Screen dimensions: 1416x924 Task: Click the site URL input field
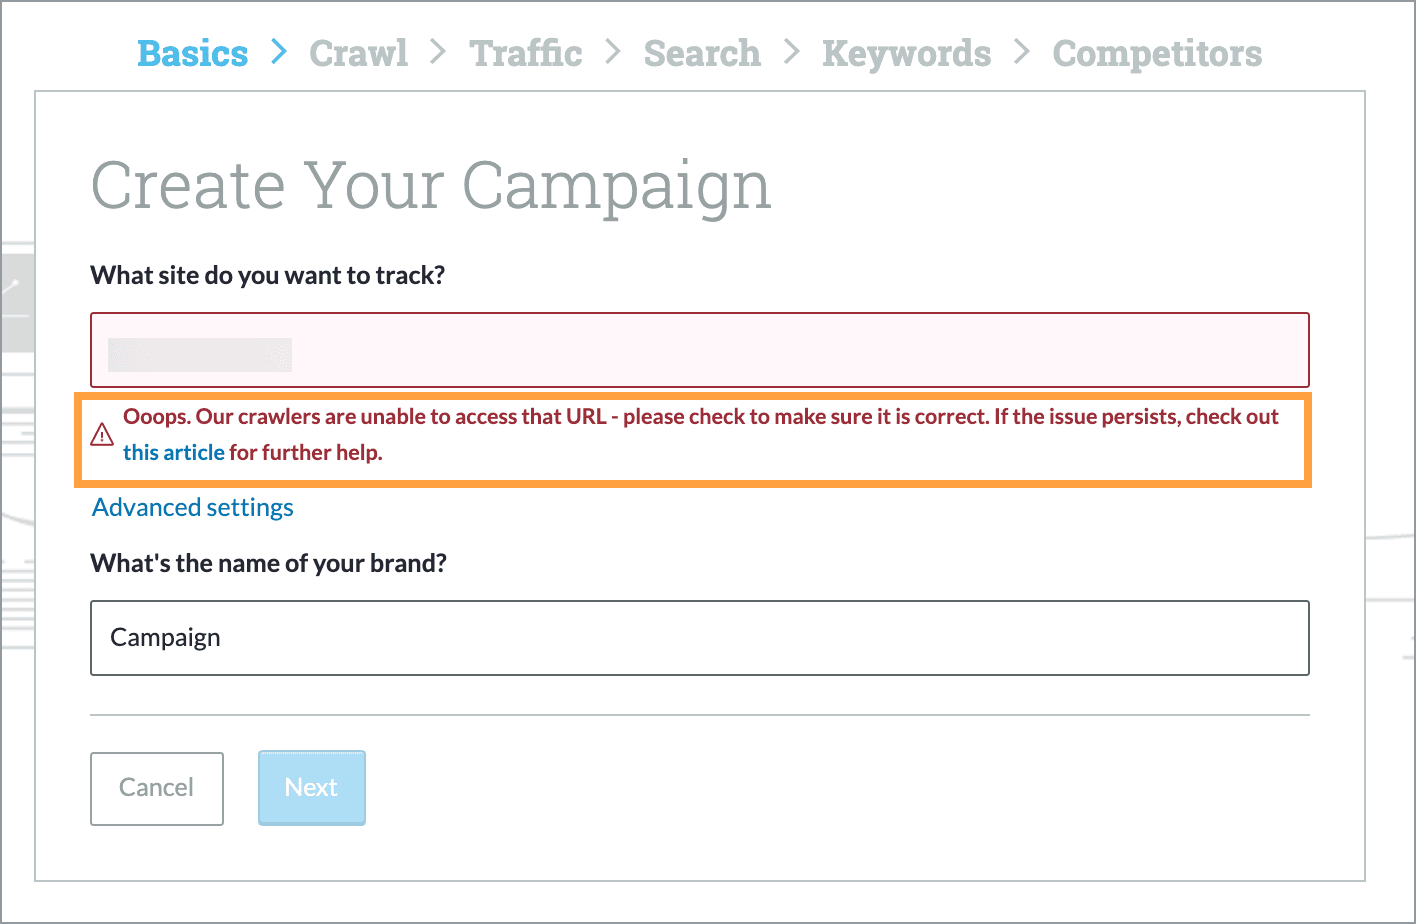pyautogui.click(x=700, y=350)
